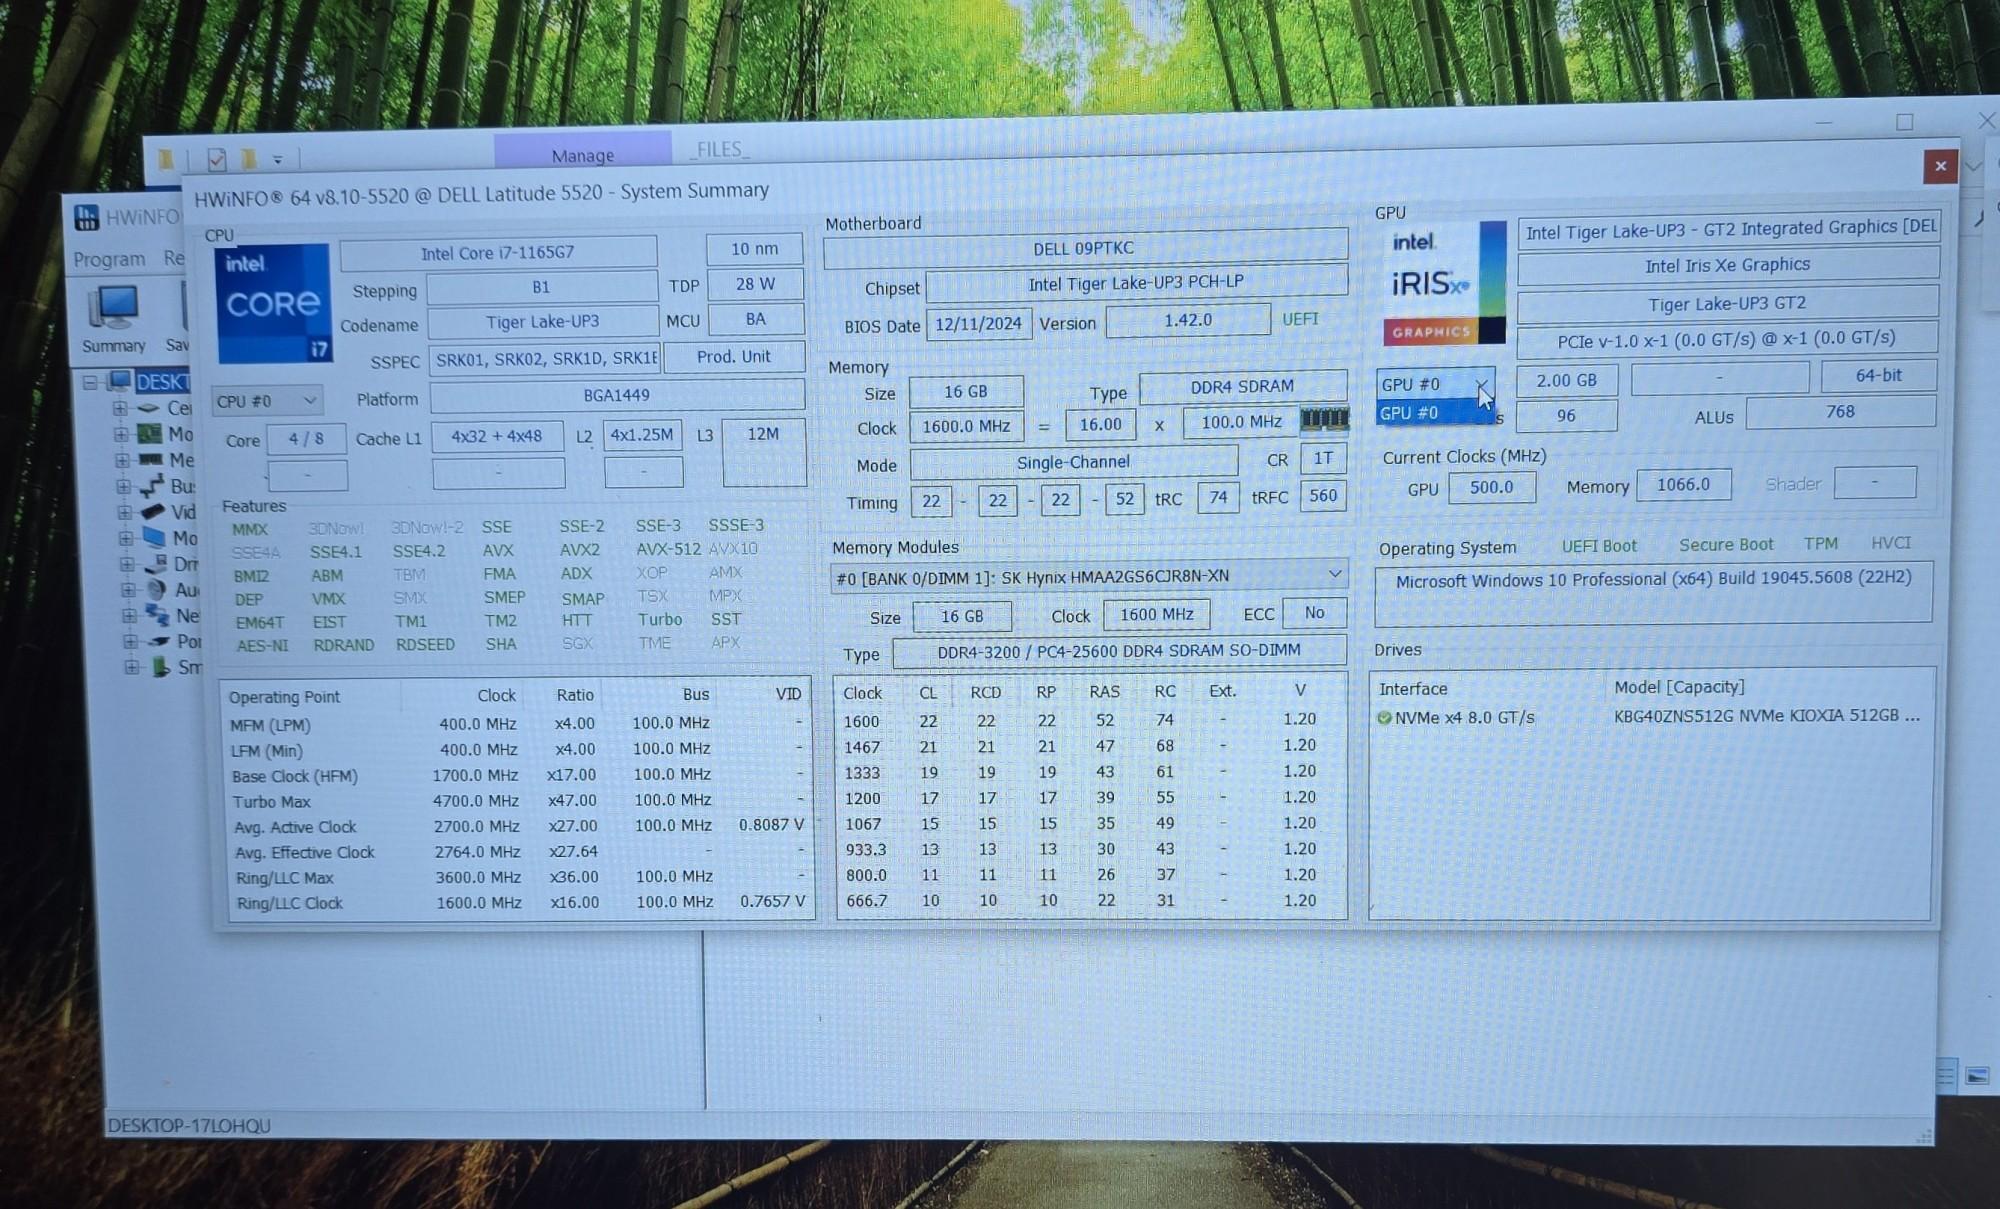2000x1209 pixels.
Task: Click the new folder icon in Explorer quick access
Action: 248,158
